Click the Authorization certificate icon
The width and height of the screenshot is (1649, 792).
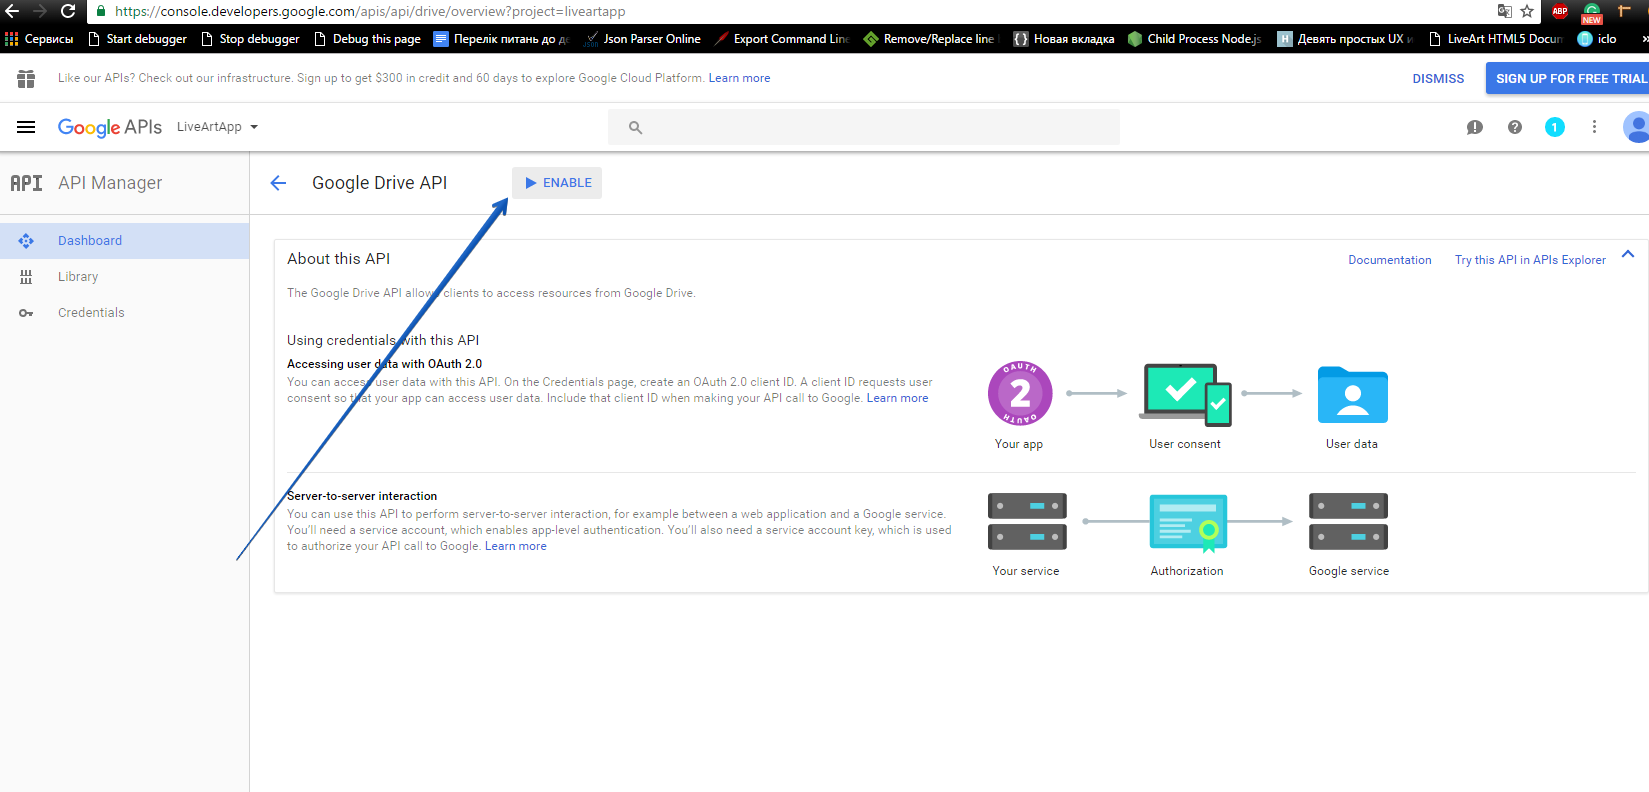tap(1188, 523)
